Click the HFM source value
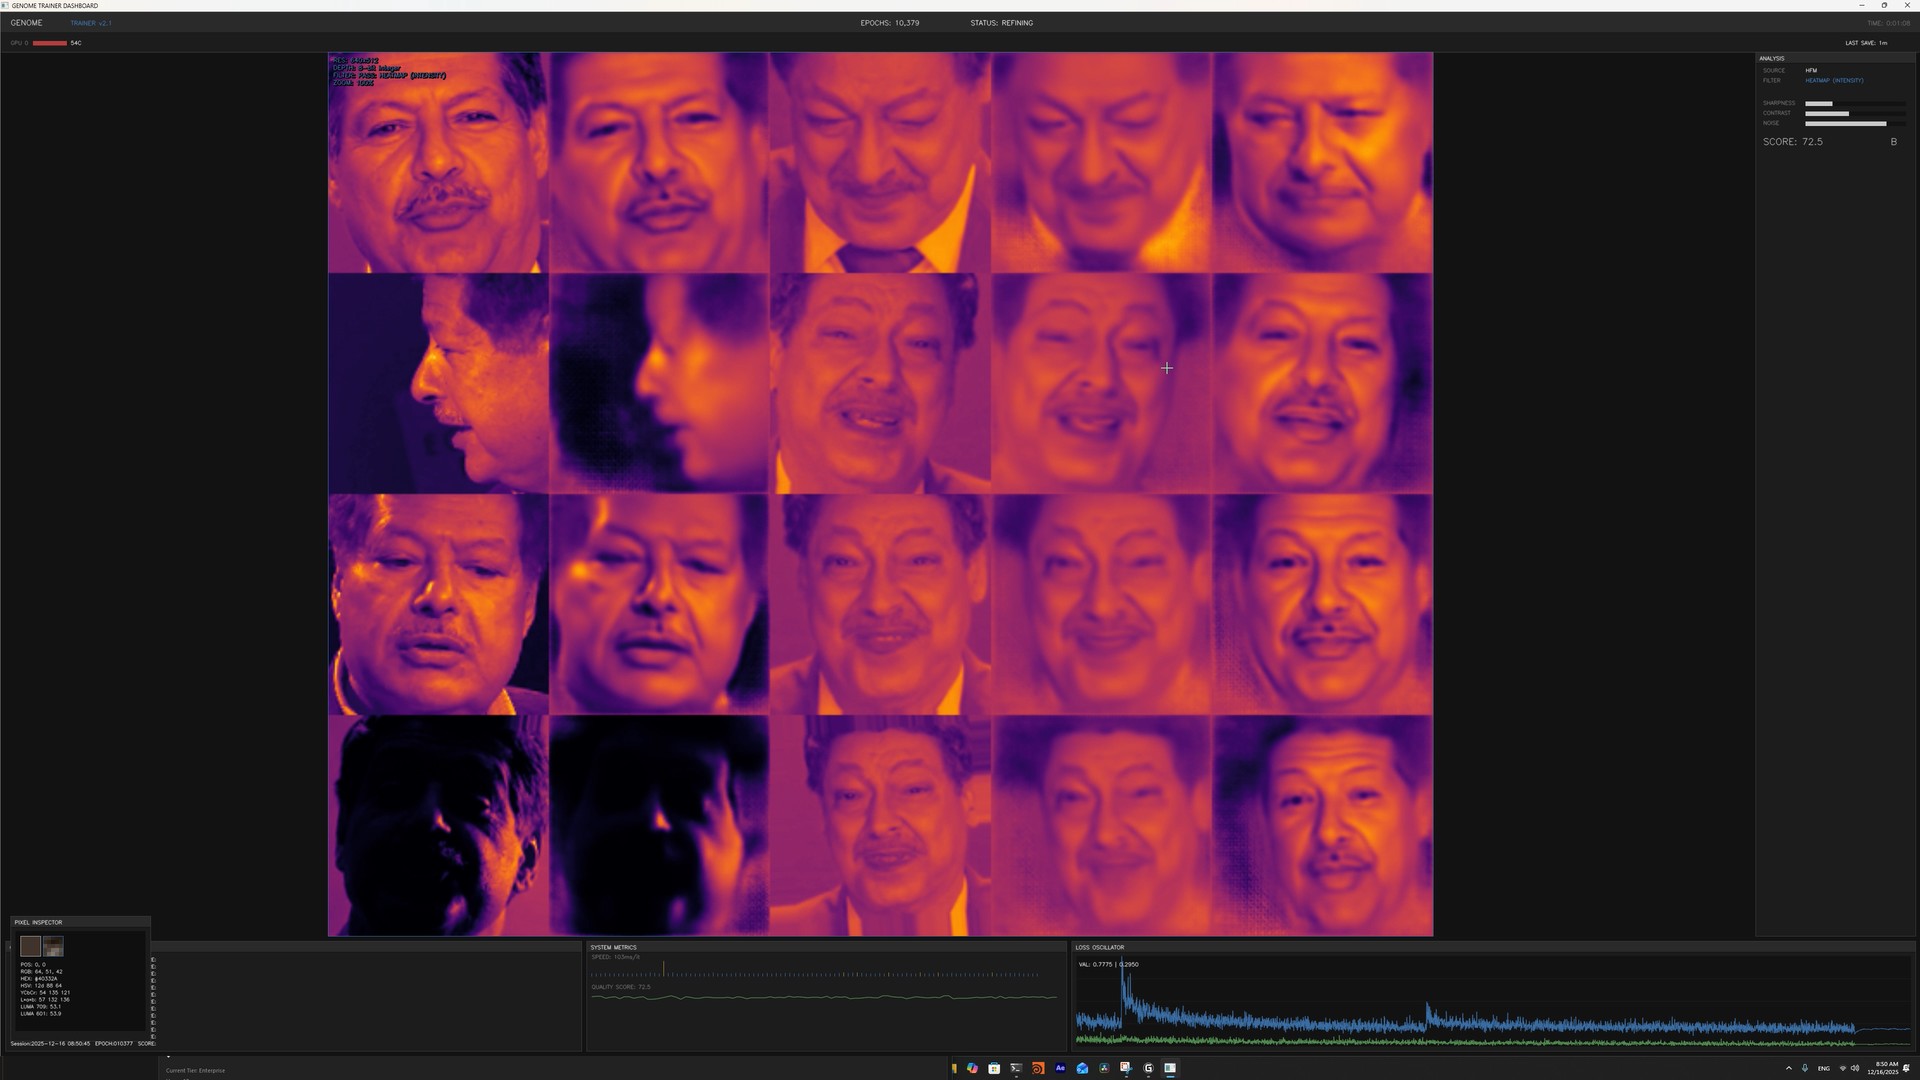 click(1811, 70)
